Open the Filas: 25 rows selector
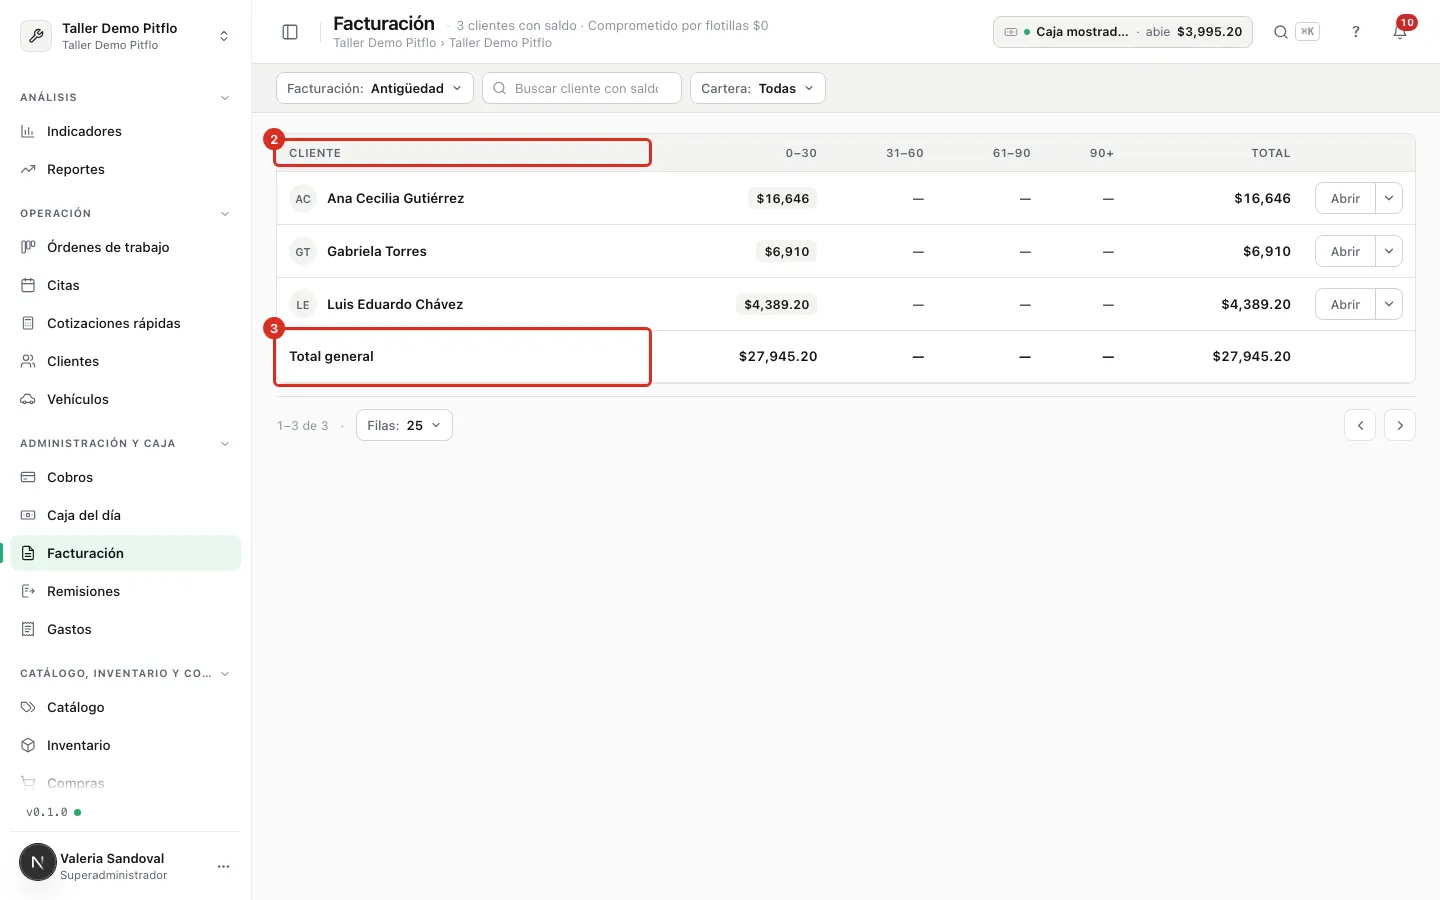The width and height of the screenshot is (1440, 900). [404, 425]
